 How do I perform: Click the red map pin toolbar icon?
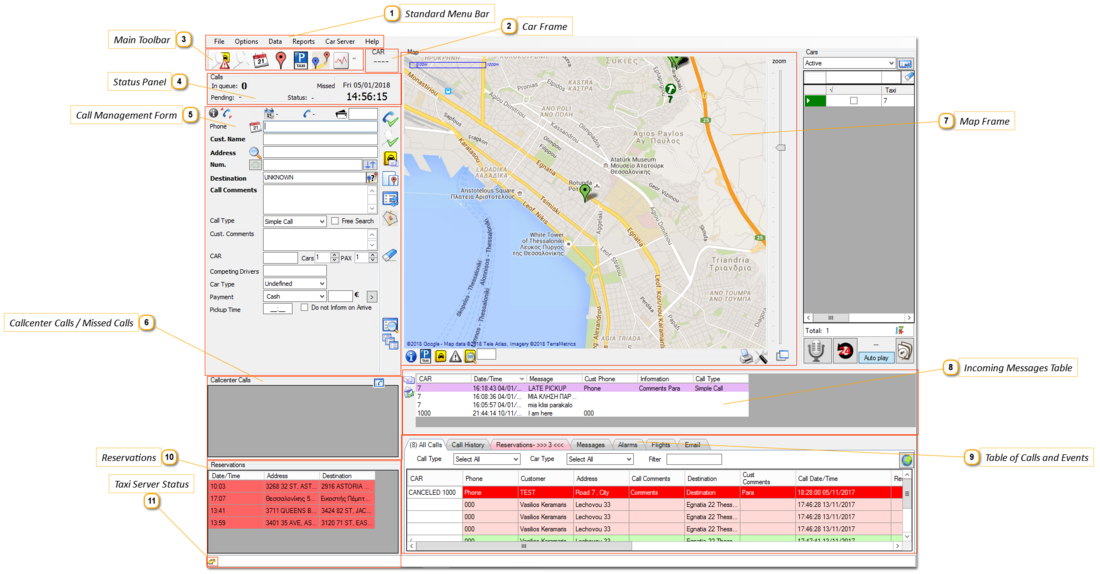coord(281,60)
